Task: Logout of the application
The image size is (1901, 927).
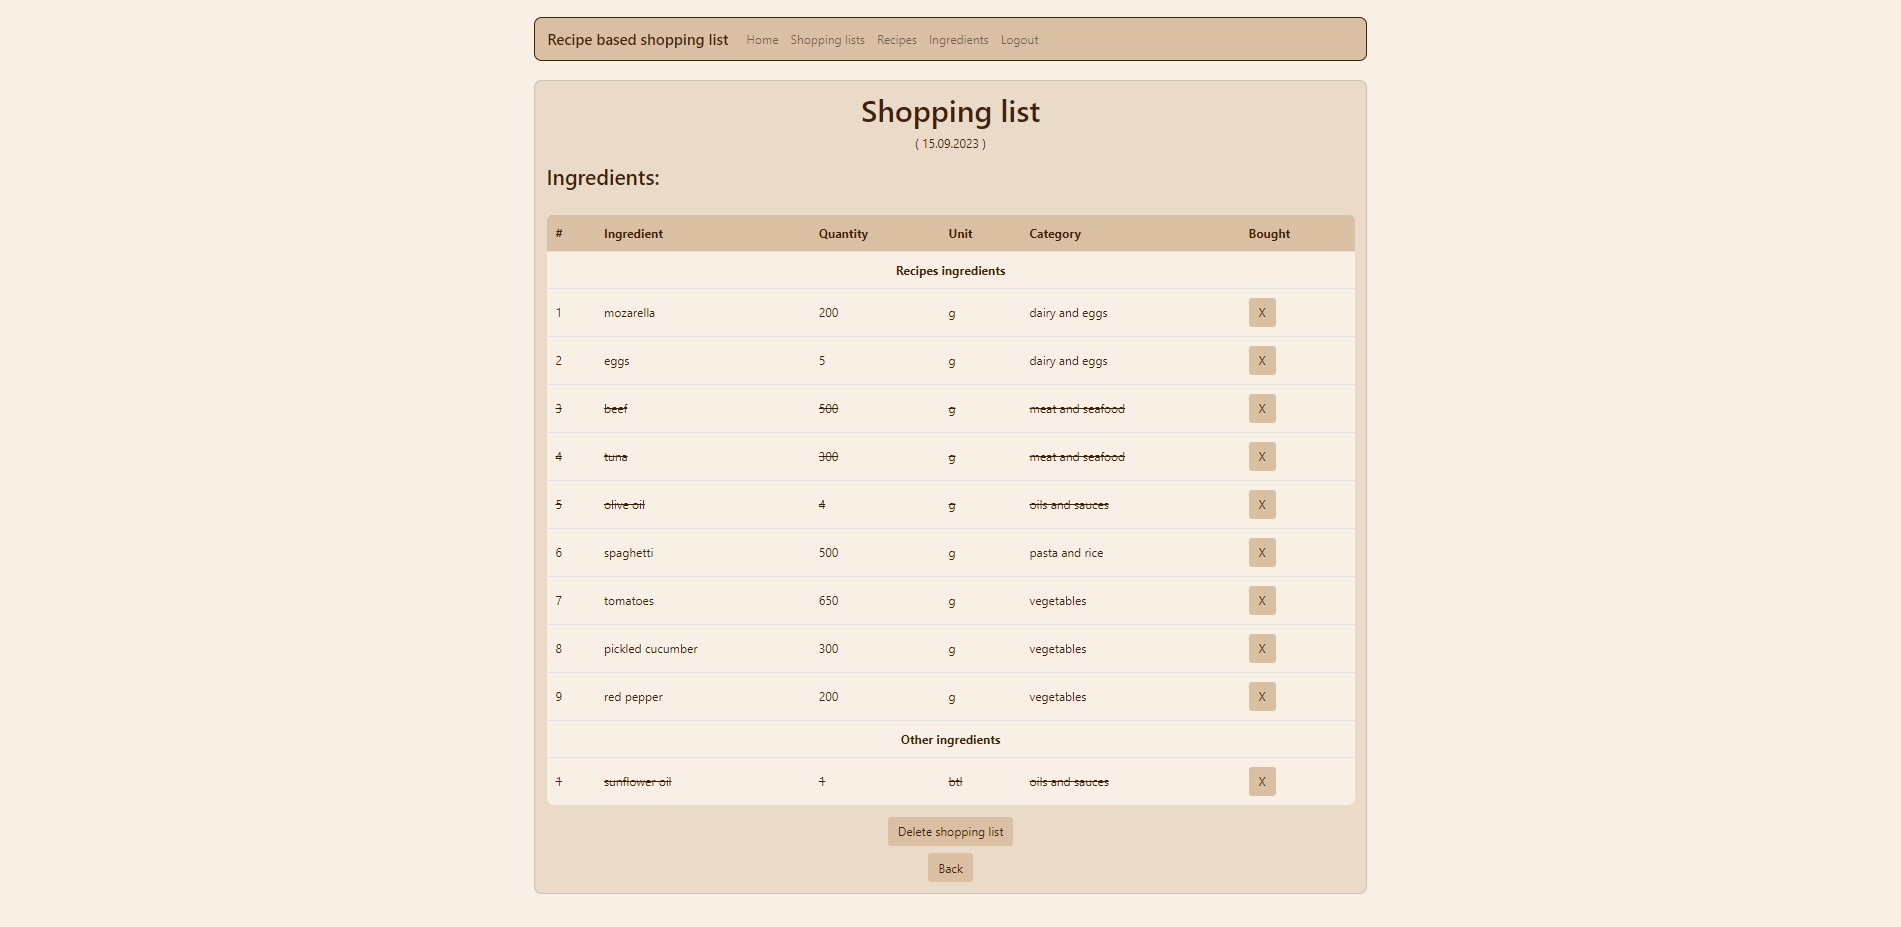Action: (x=1019, y=40)
